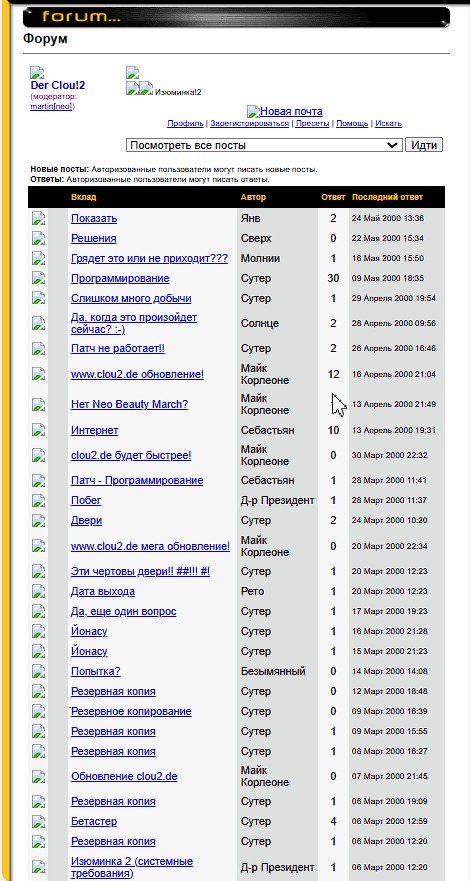Click the broken image icon next to Программирование

(x=38, y=279)
